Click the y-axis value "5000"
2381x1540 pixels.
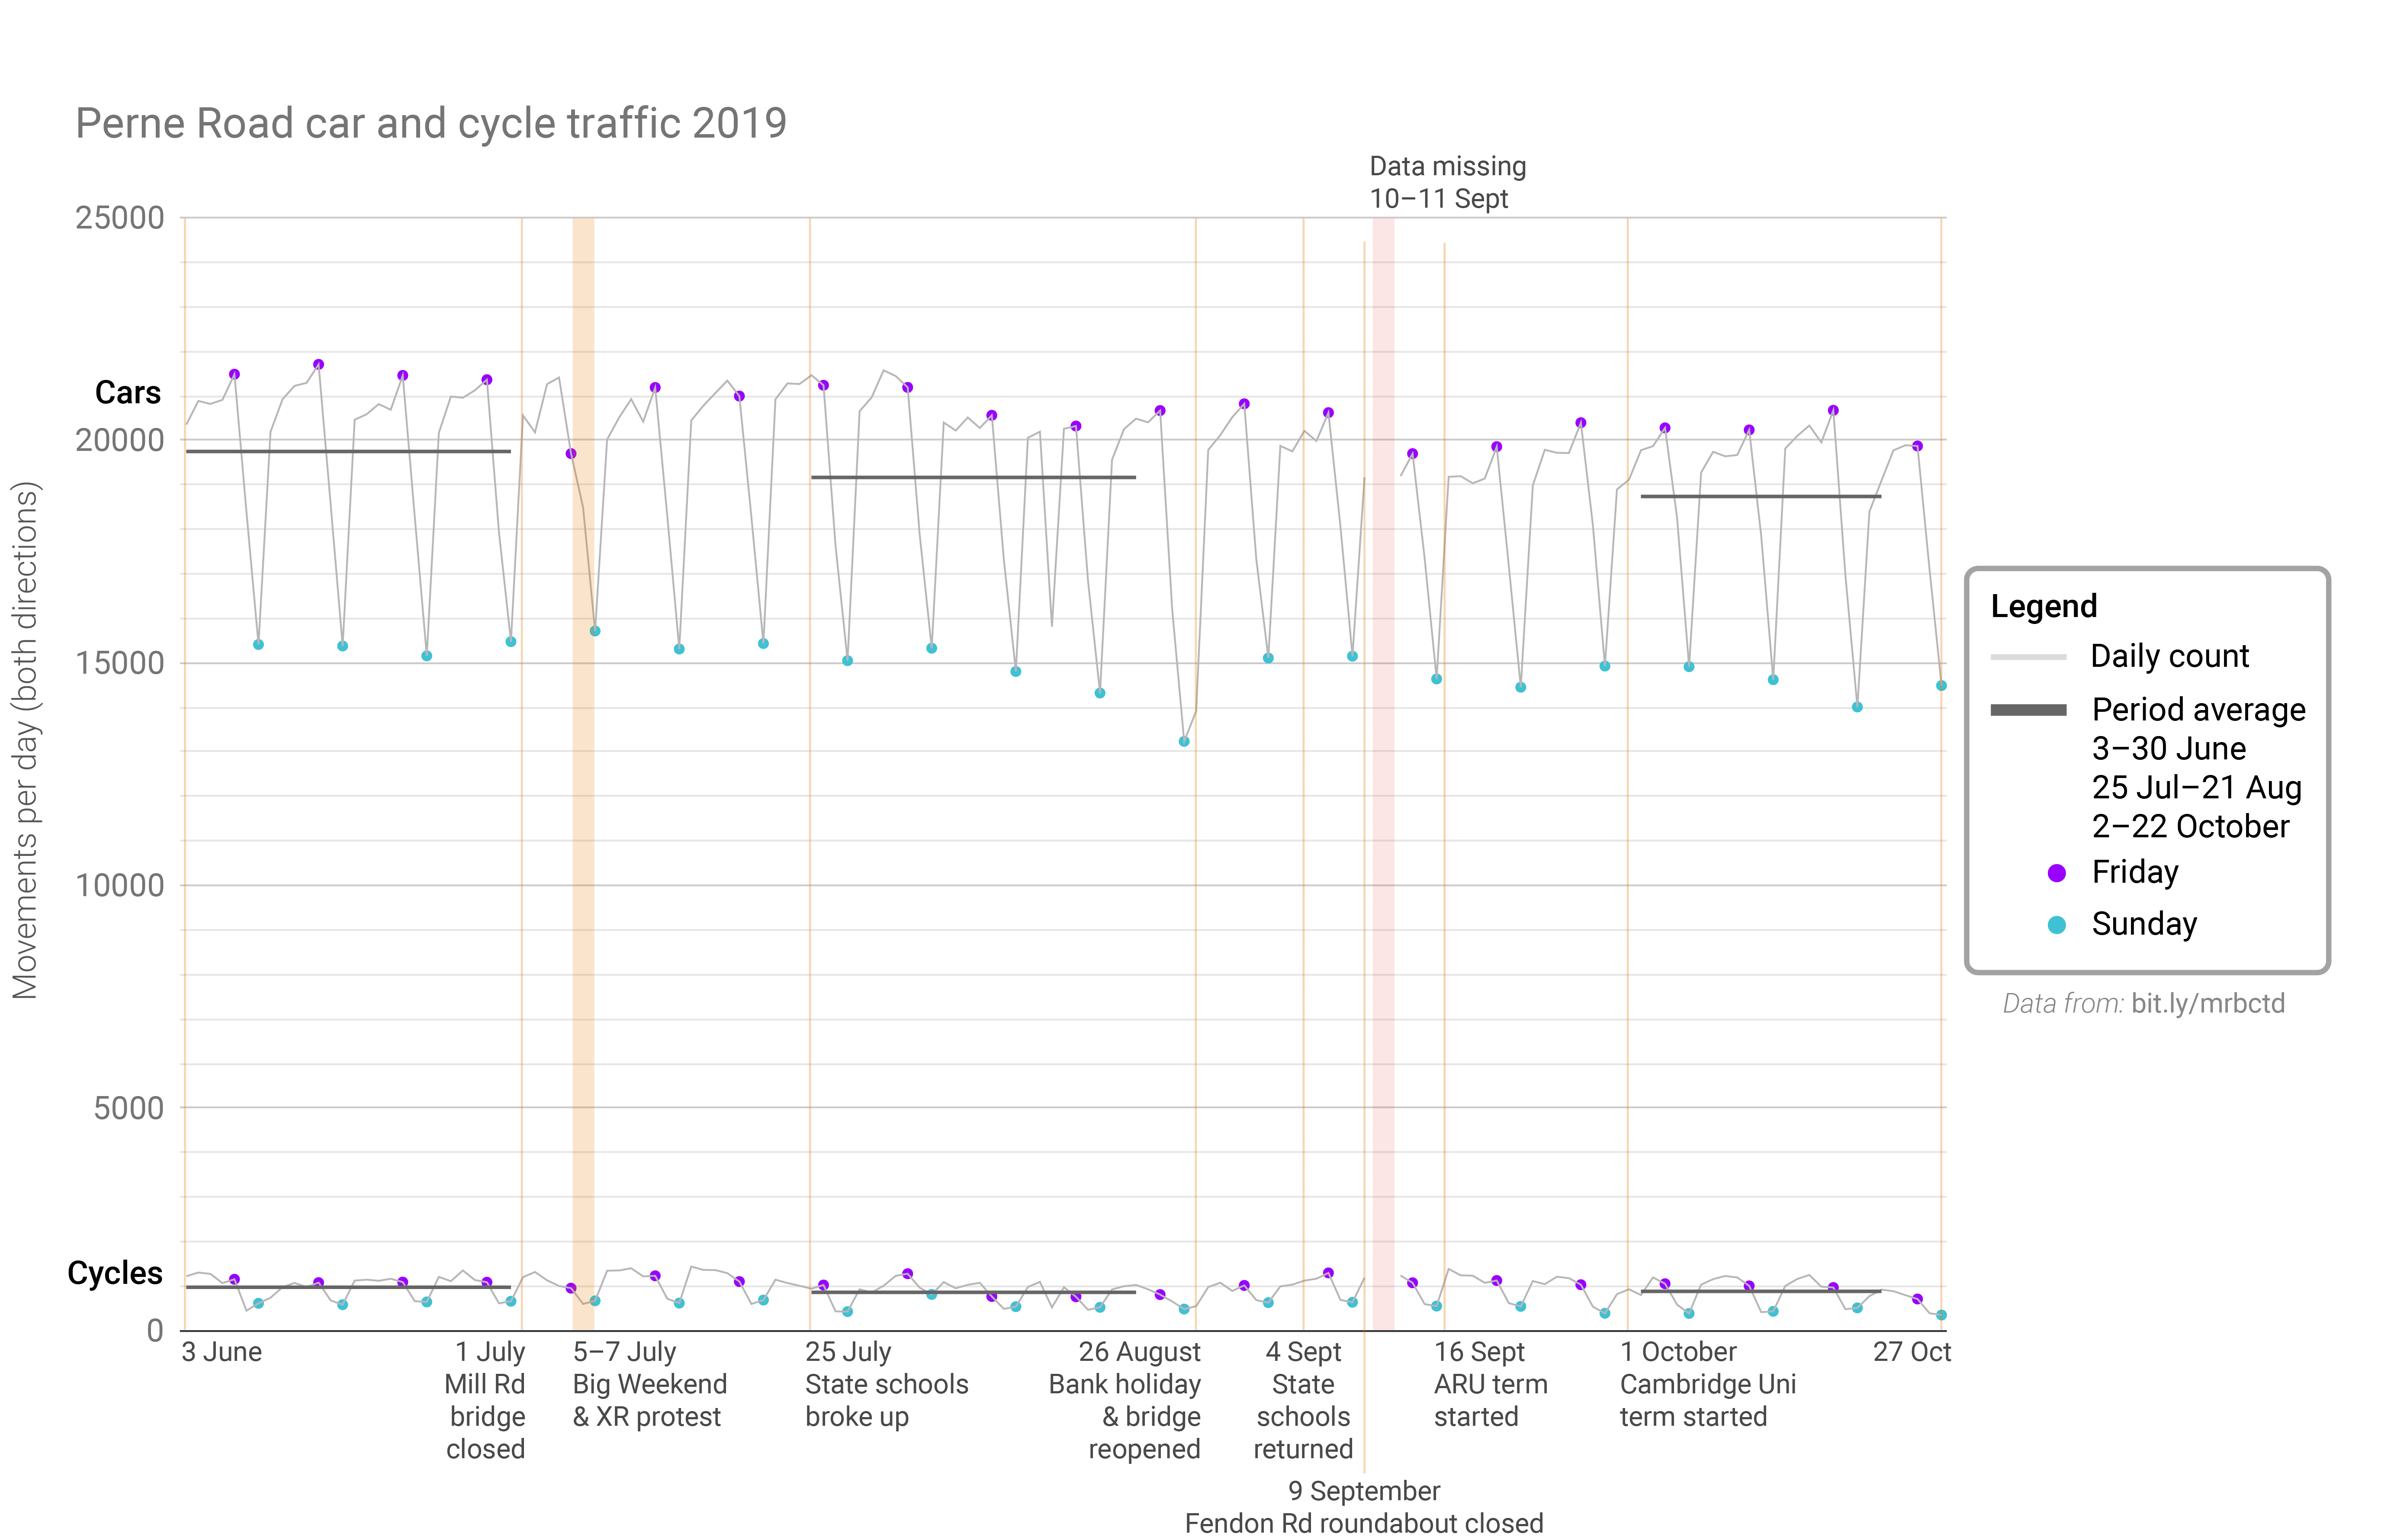click(128, 1108)
